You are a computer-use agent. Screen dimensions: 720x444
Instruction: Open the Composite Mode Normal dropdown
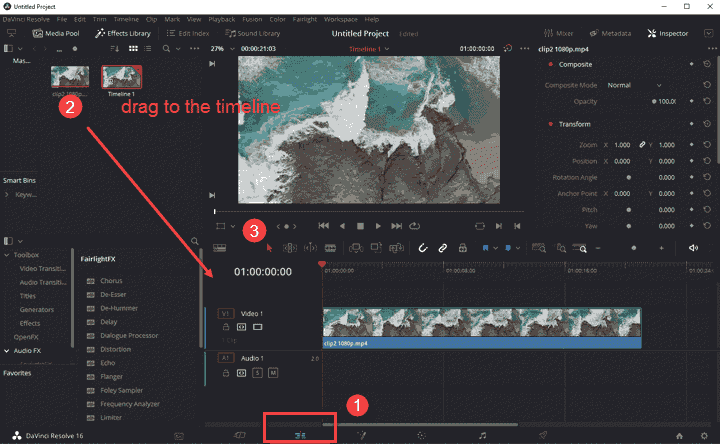point(634,85)
